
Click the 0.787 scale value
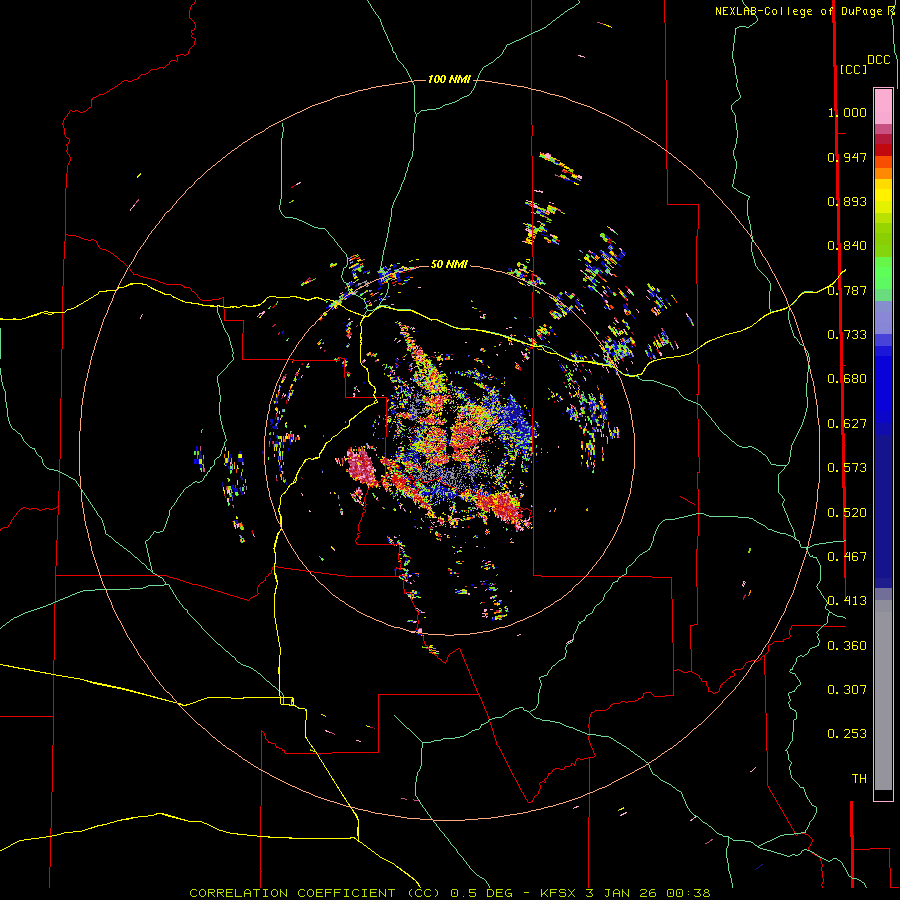pyautogui.click(x=847, y=290)
